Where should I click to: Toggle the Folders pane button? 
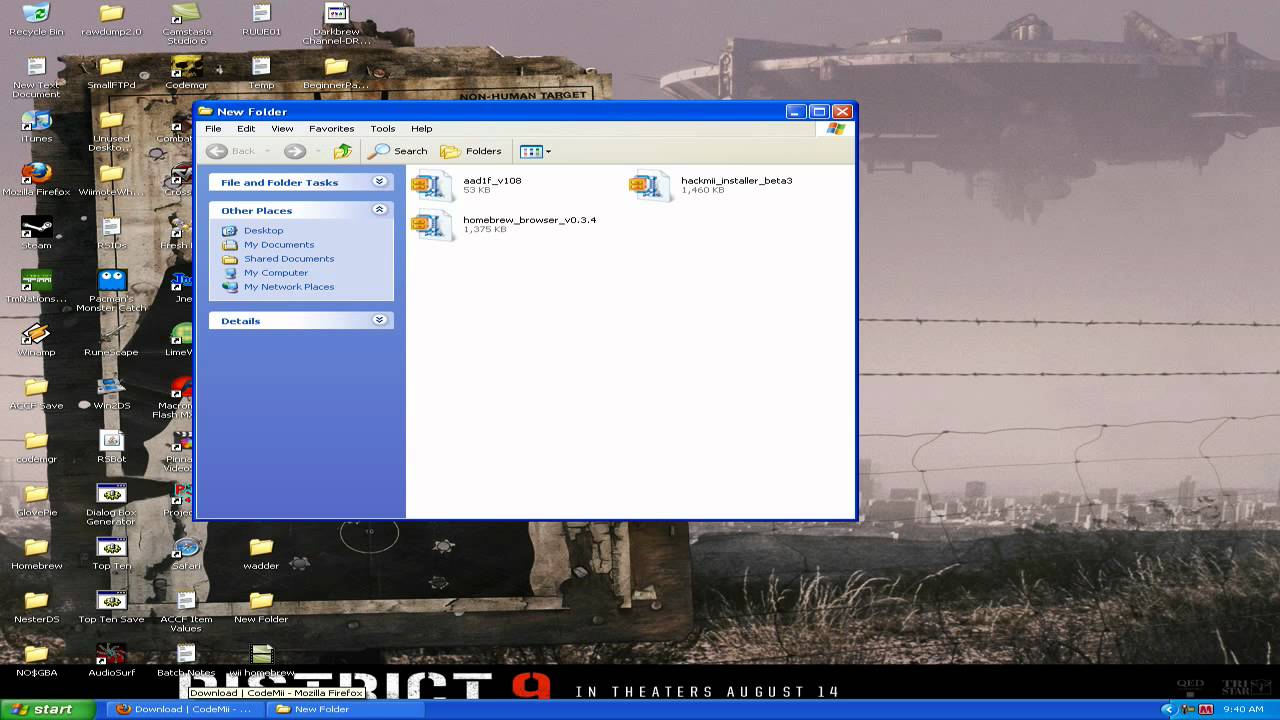(x=471, y=151)
